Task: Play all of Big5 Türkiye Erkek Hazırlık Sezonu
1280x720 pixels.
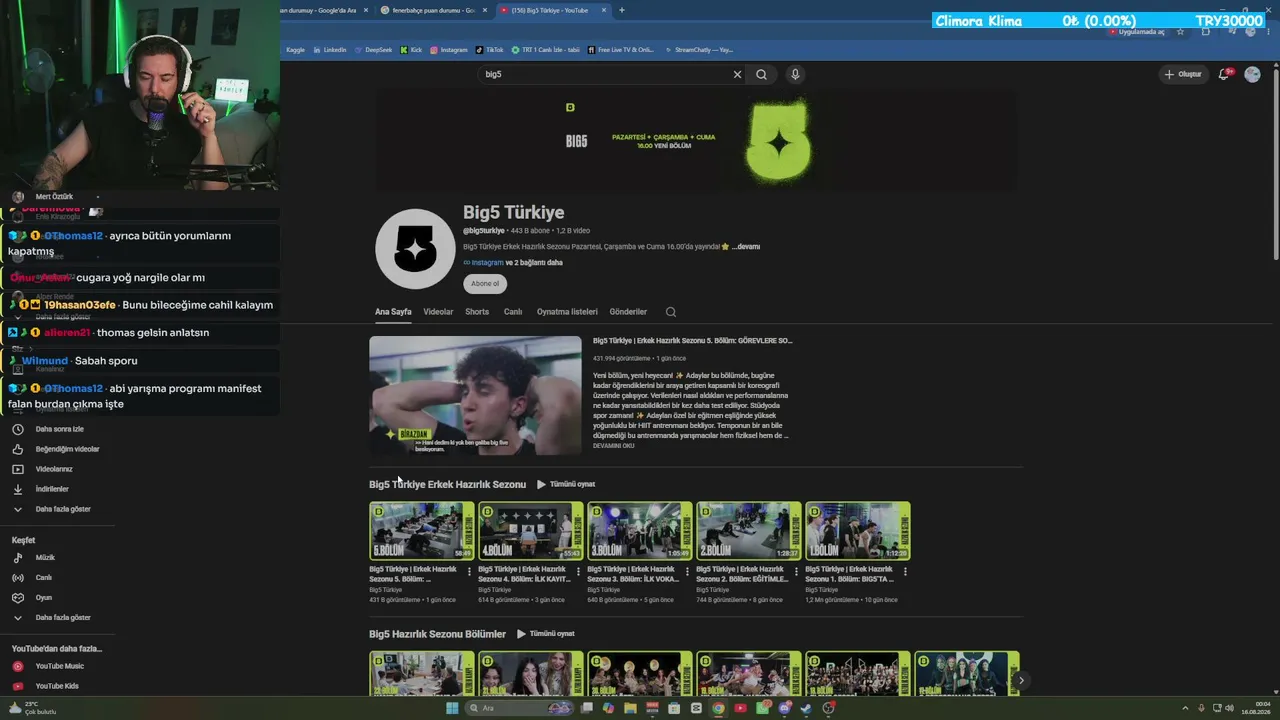Action: pyautogui.click(x=566, y=484)
